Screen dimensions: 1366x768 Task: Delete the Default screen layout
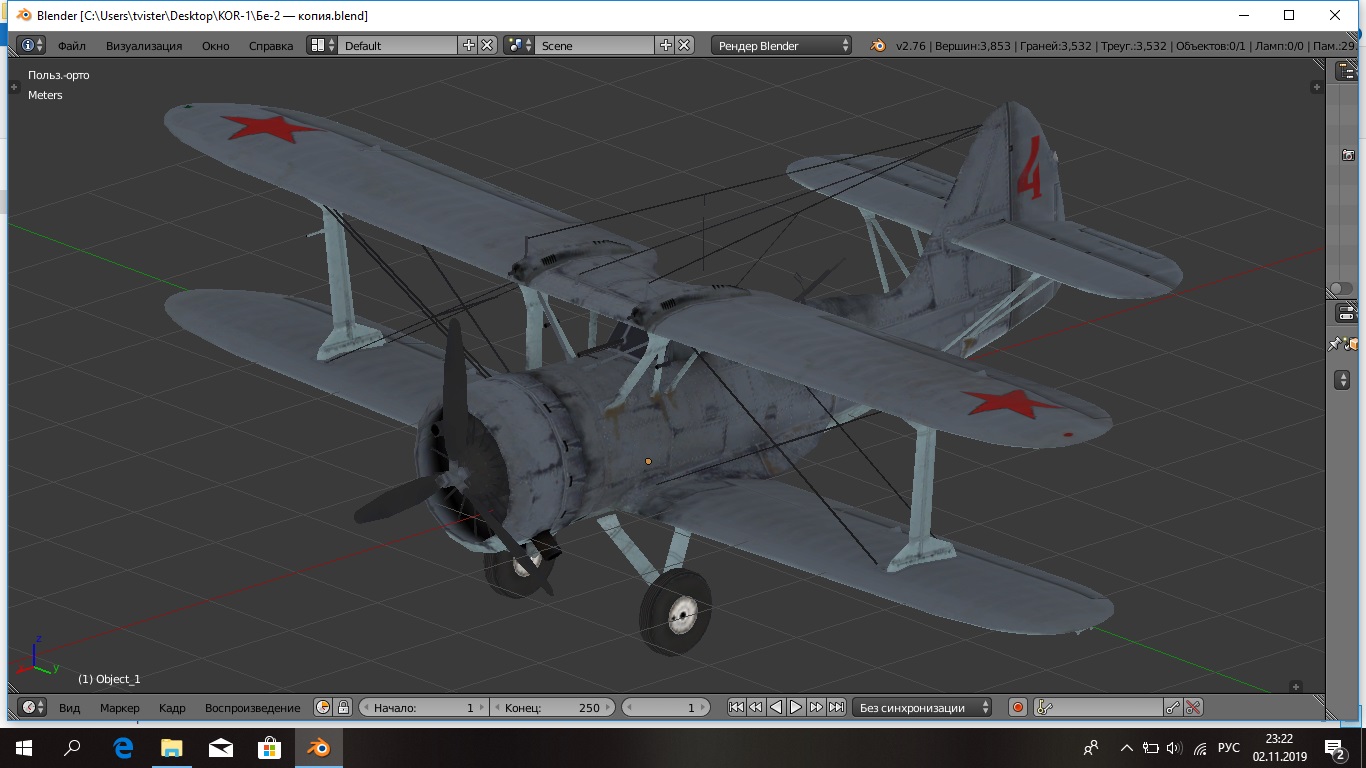coord(487,45)
